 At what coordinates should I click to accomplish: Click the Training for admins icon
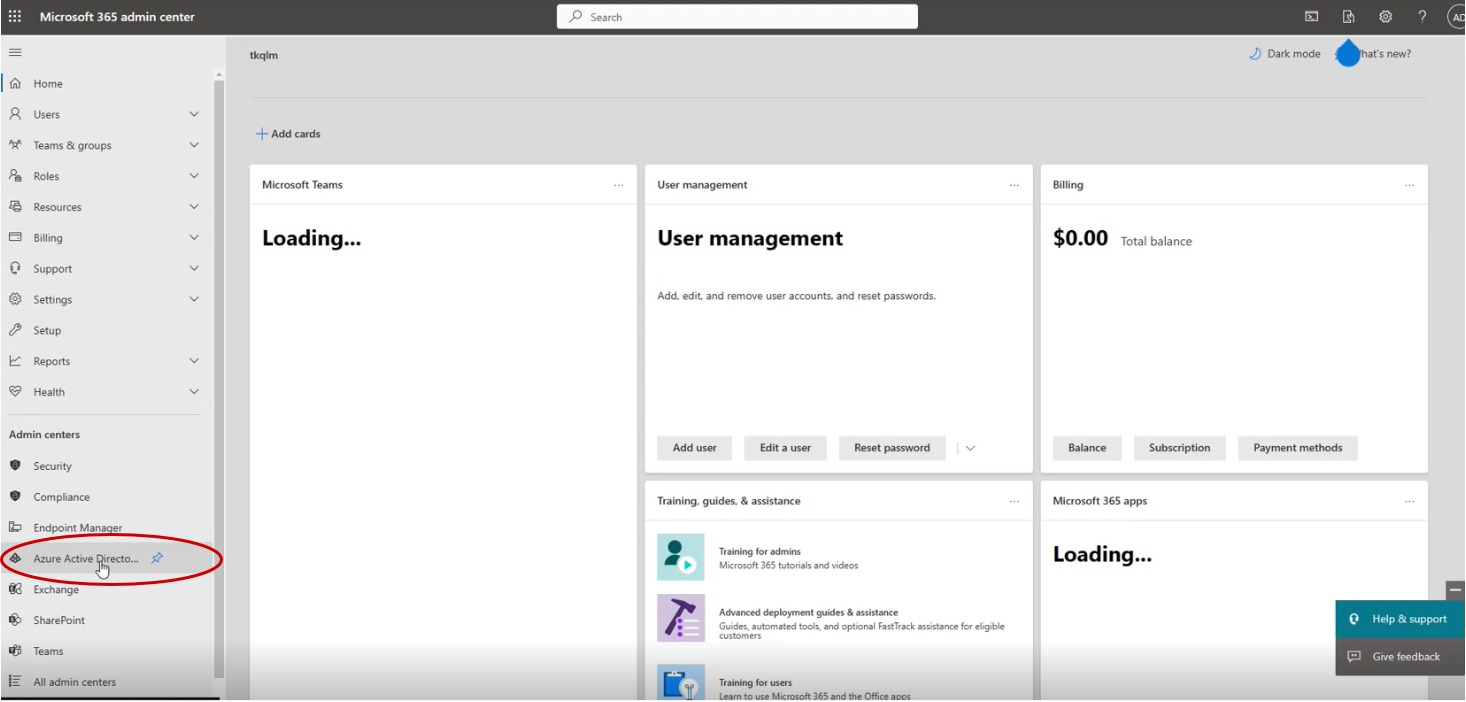coord(680,557)
